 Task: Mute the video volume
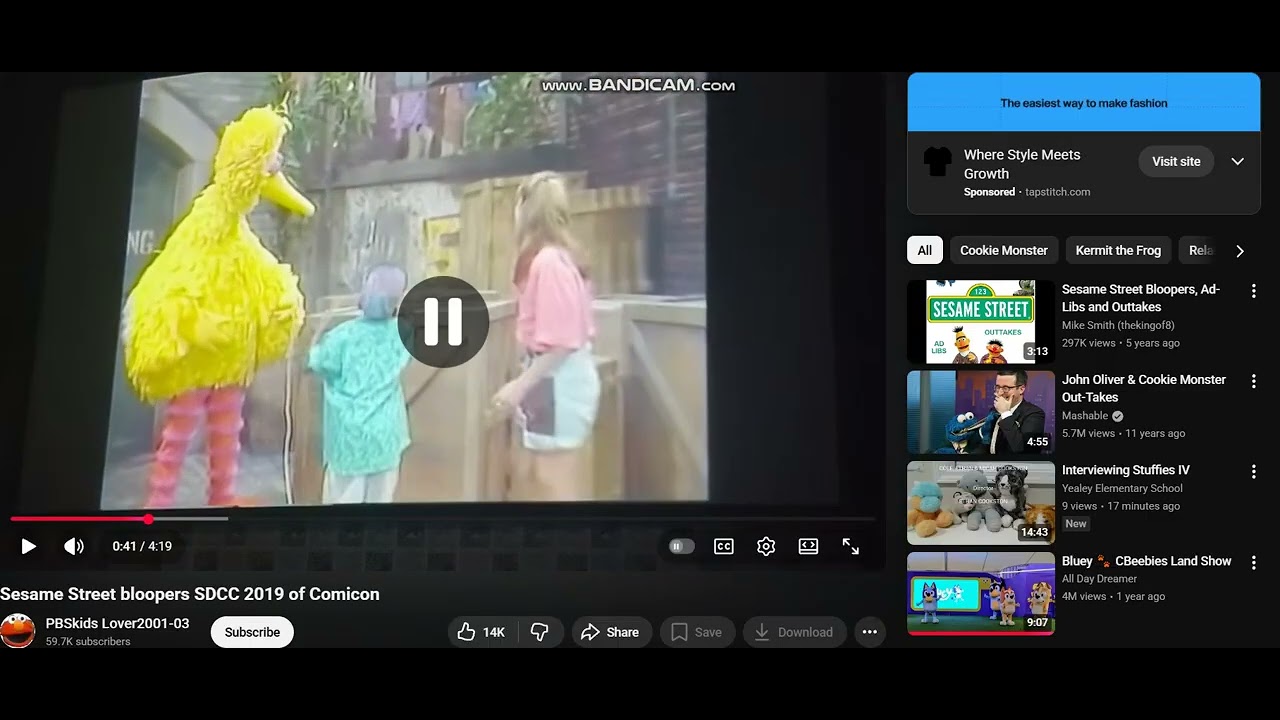tap(74, 546)
